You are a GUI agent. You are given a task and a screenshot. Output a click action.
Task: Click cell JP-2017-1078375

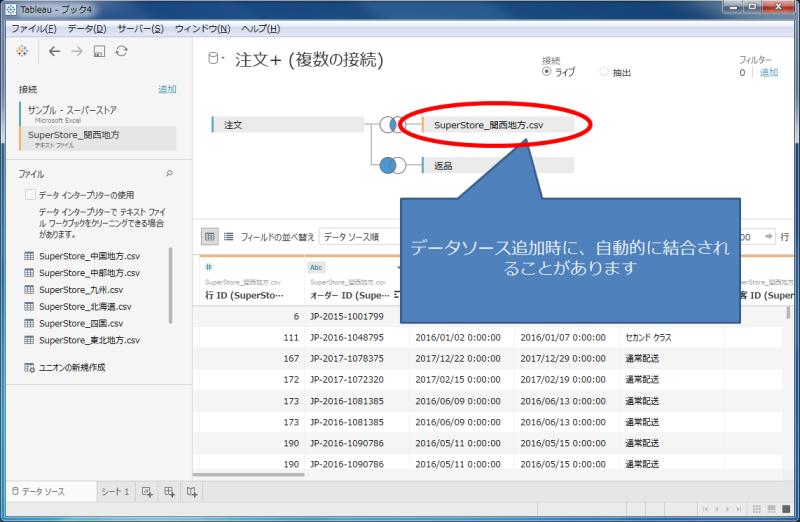pyautogui.click(x=347, y=358)
